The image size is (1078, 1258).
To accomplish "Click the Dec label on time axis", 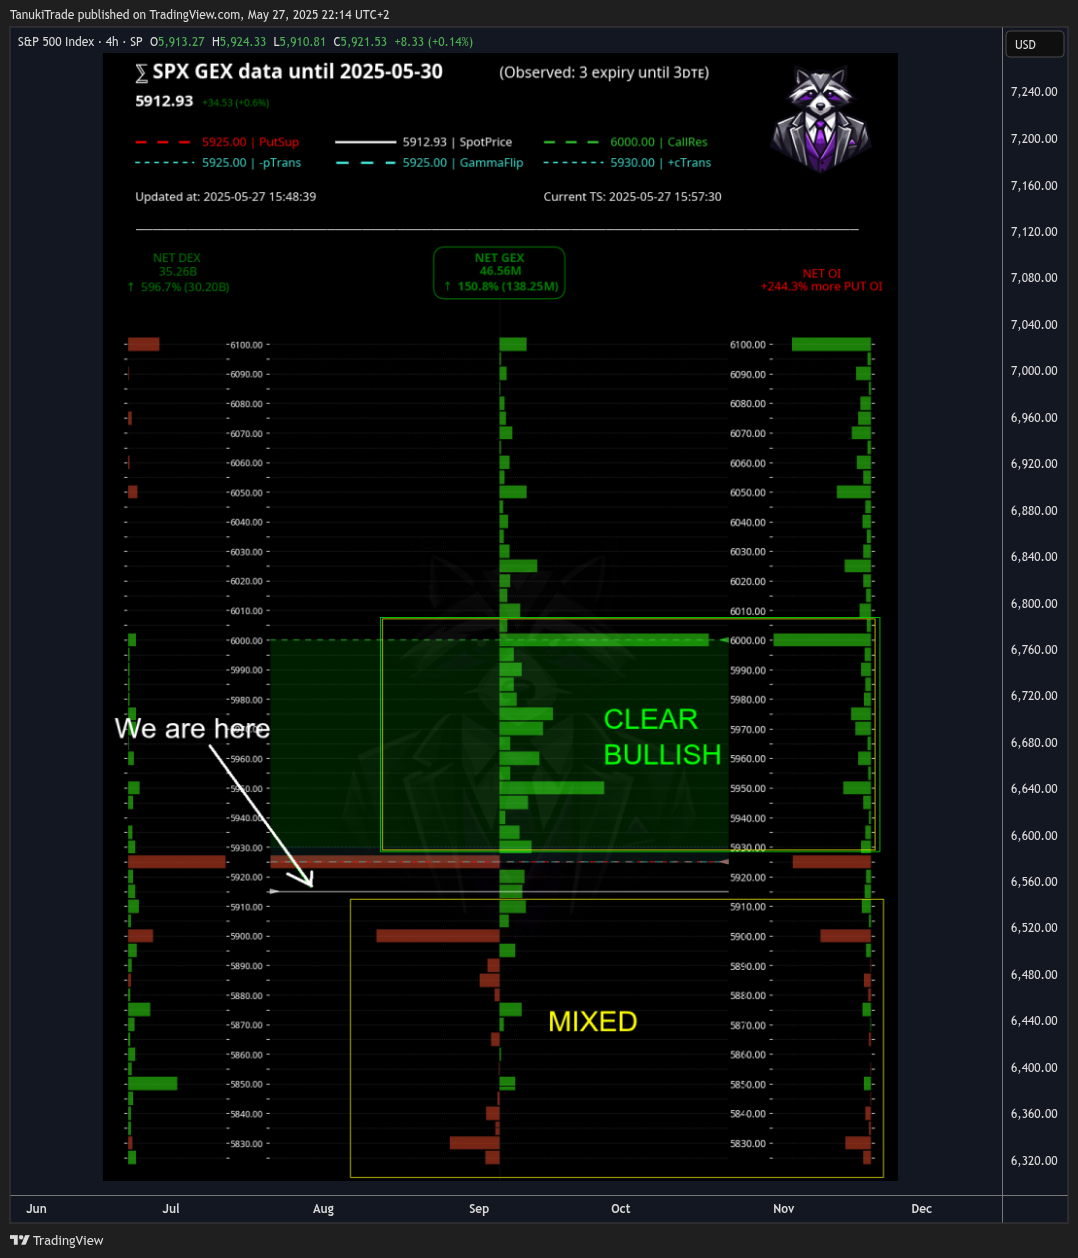I will pos(922,1209).
